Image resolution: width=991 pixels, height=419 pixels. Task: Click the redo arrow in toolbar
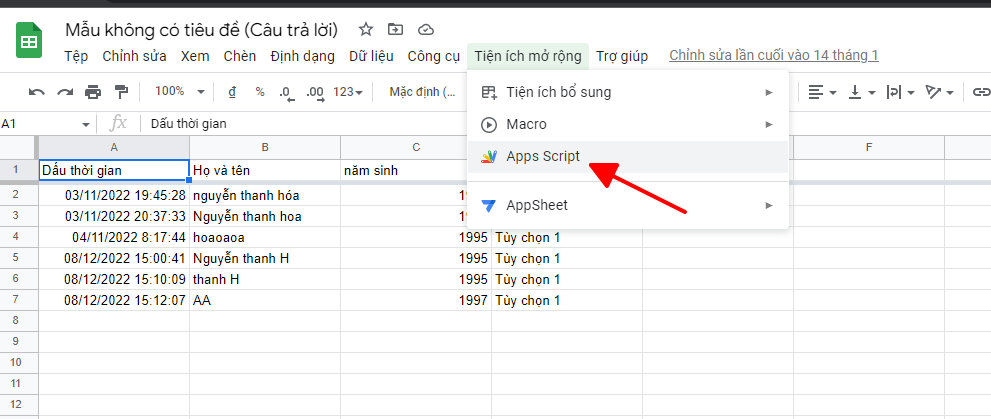(65, 92)
